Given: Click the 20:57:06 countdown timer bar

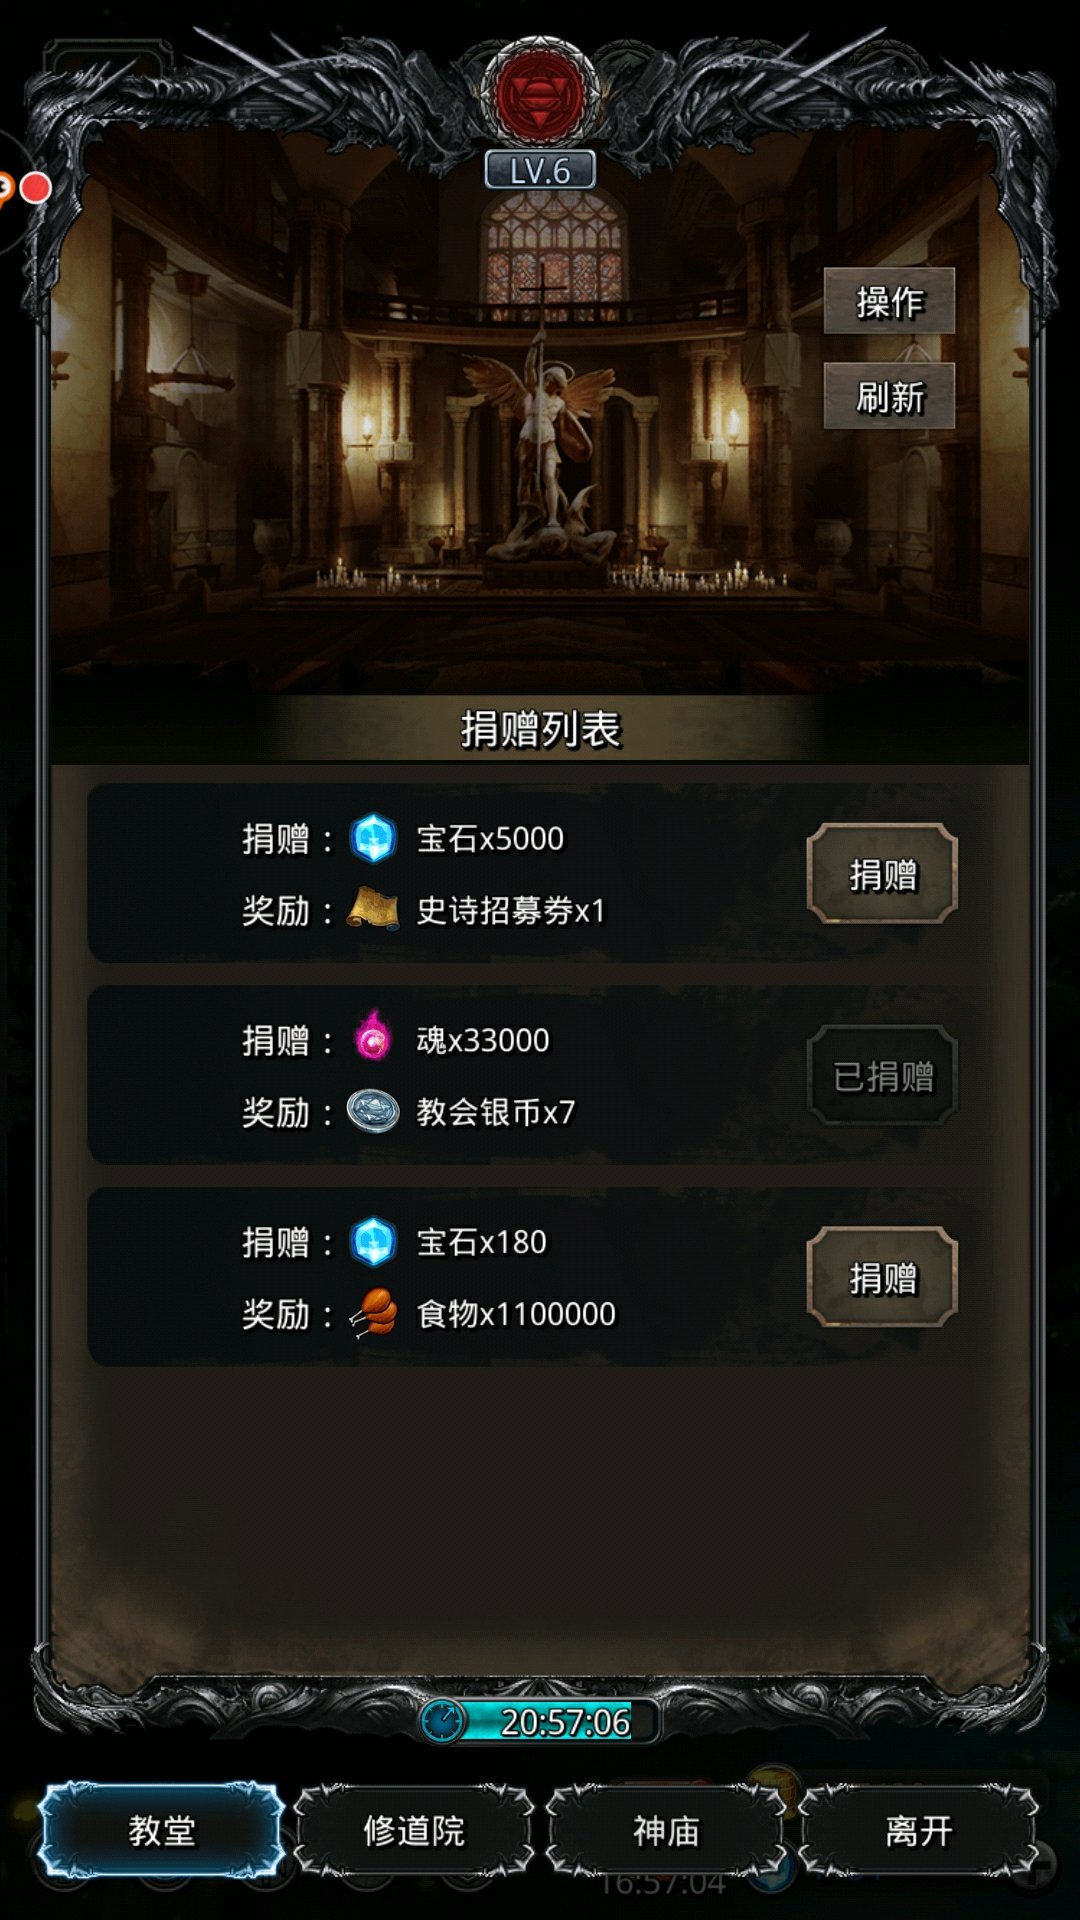Looking at the screenshot, I should 540,1721.
